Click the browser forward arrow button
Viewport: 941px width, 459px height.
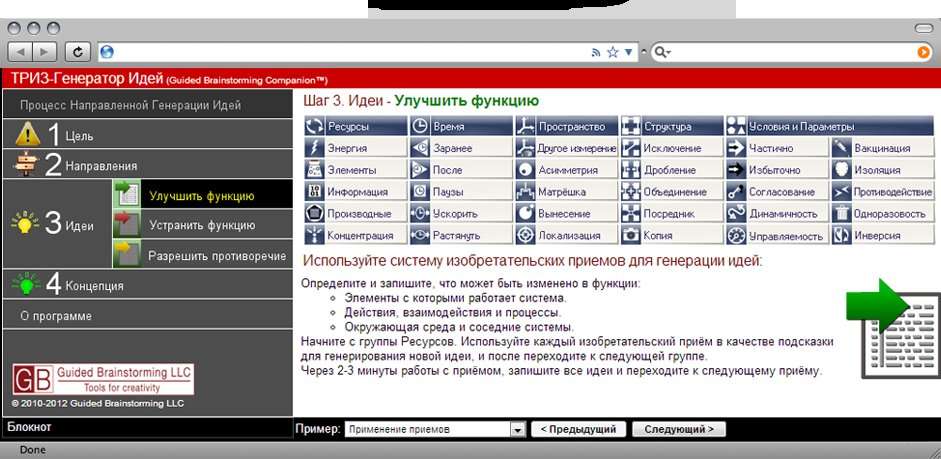pyautogui.click(x=44, y=52)
